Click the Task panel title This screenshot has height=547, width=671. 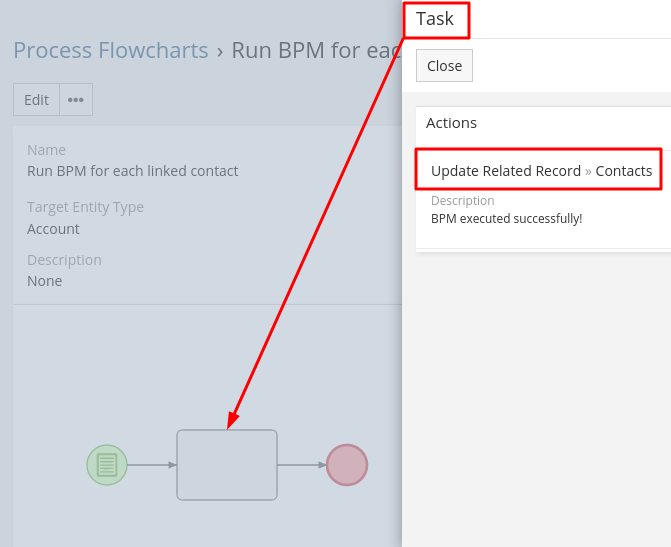coord(435,19)
